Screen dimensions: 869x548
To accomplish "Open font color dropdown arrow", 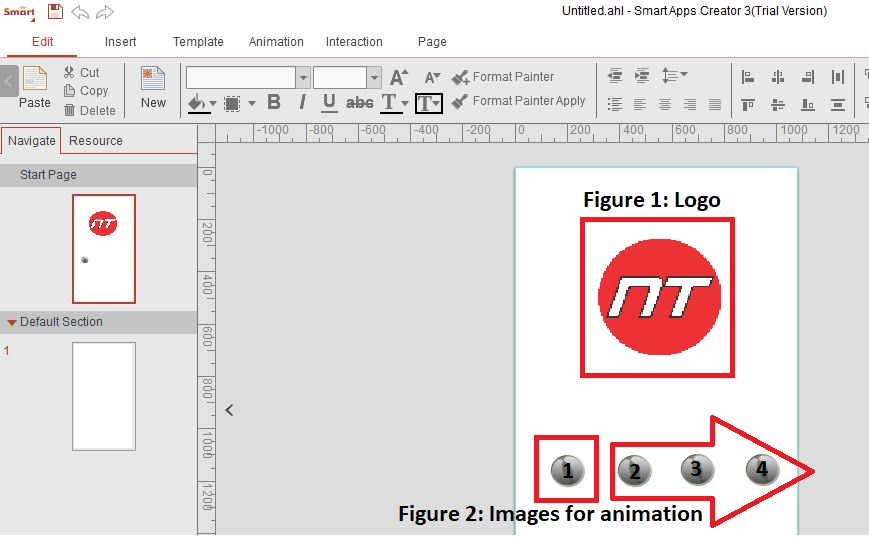I will click(405, 103).
